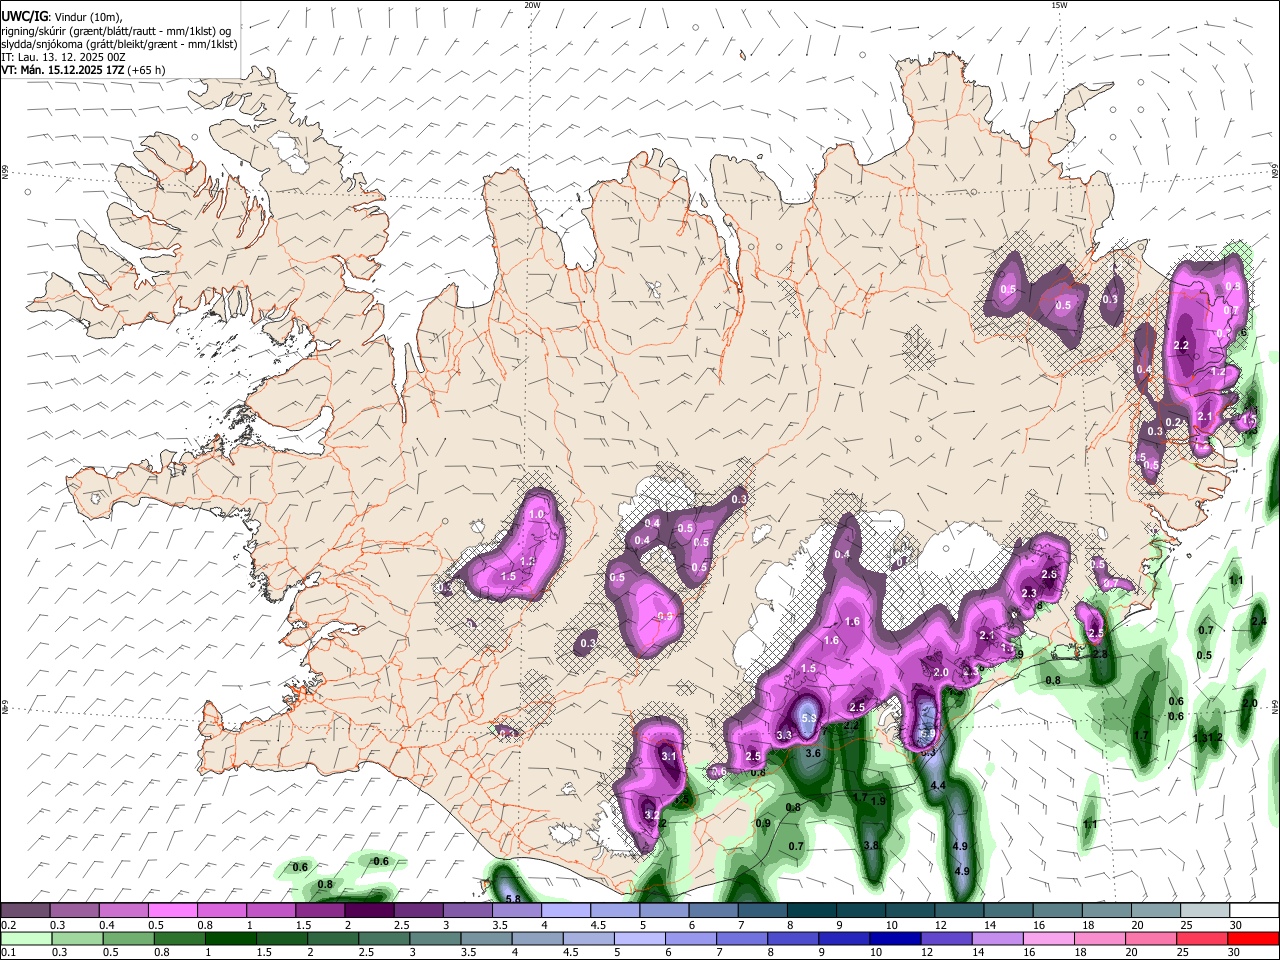Click the dark plum 0.2 swatch in upper legend row
This screenshot has height=960, width=1280.
coord(25,911)
